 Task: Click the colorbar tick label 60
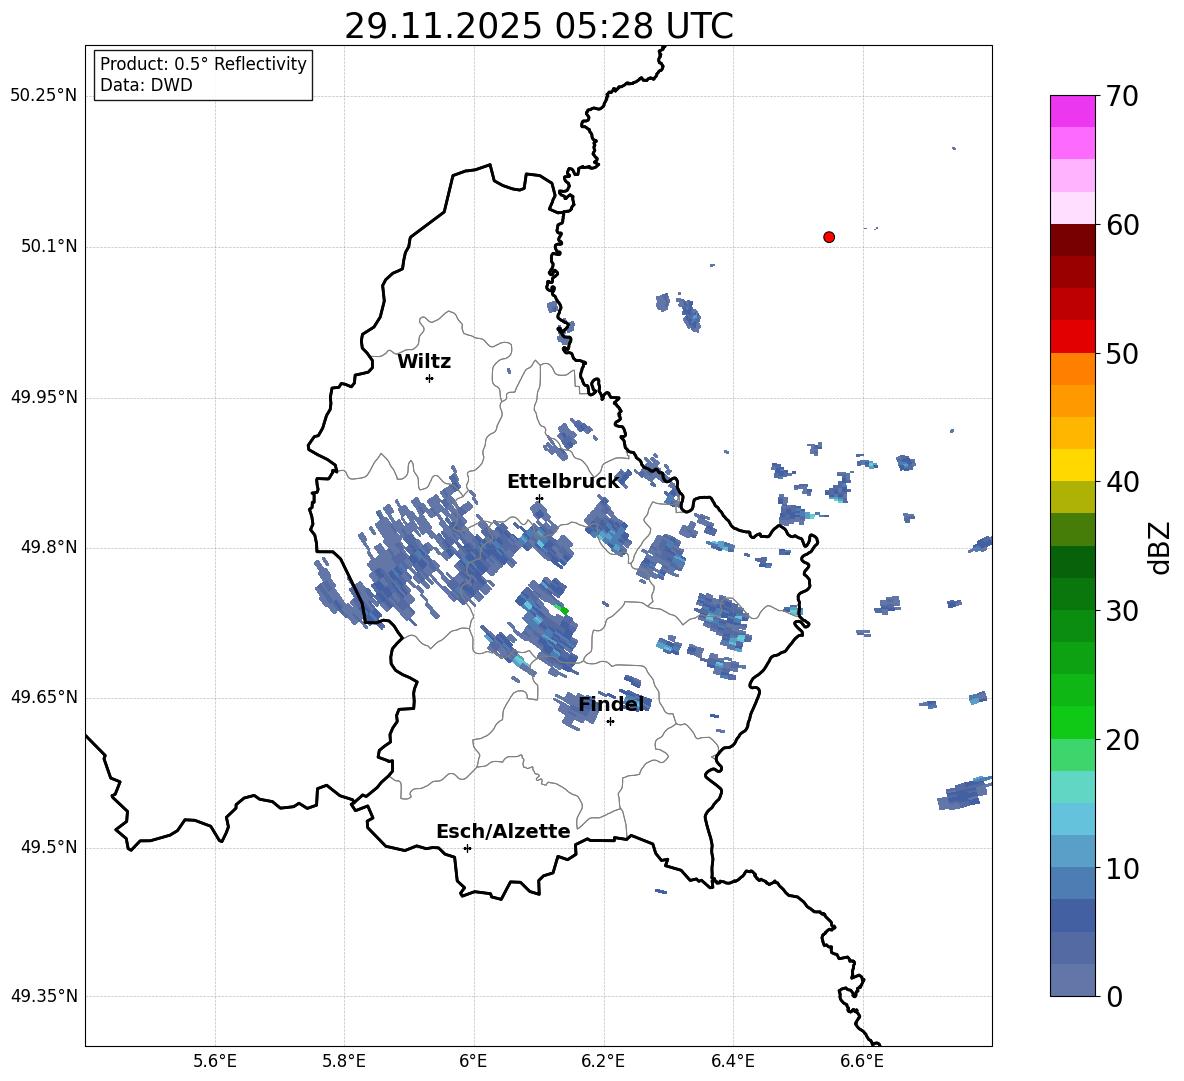click(1121, 225)
